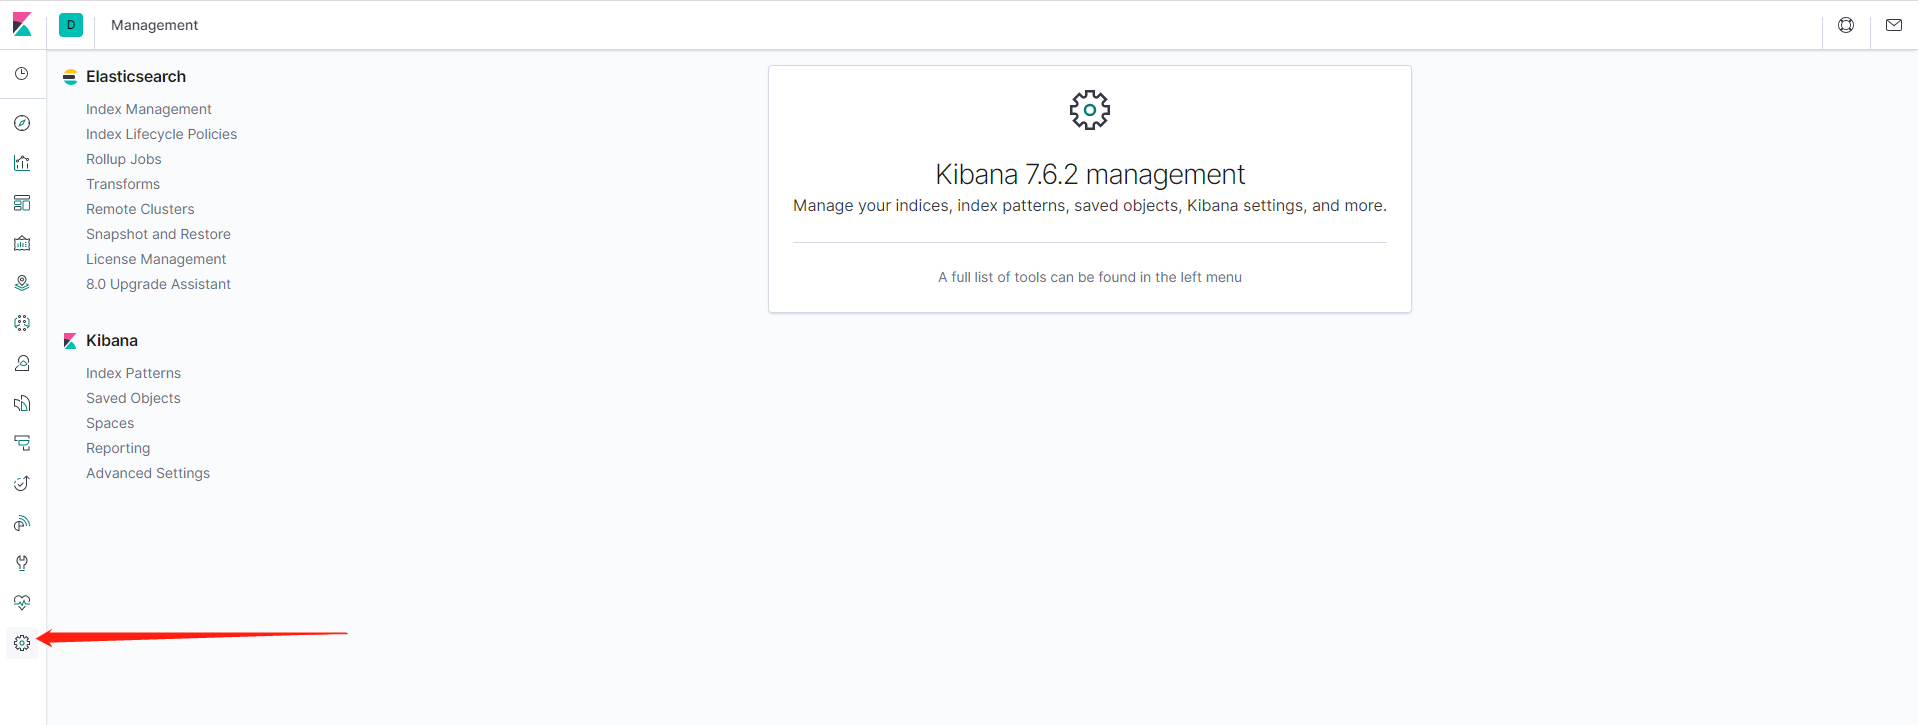The width and height of the screenshot is (1918, 725).
Task: Open the space selector avatar D
Action: click(71, 25)
